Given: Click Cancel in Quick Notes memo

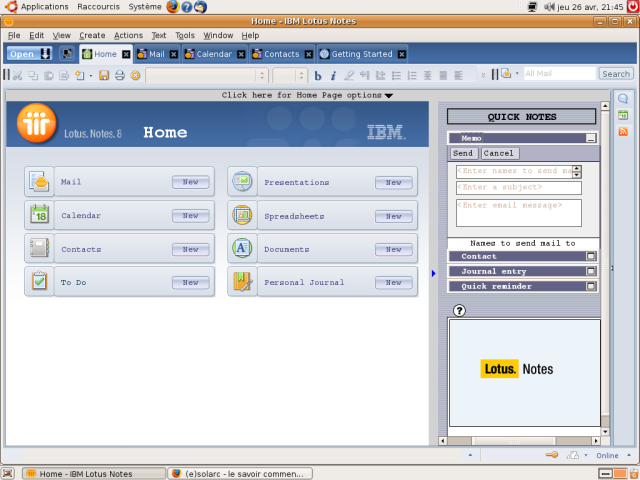Looking at the screenshot, I should [x=499, y=153].
